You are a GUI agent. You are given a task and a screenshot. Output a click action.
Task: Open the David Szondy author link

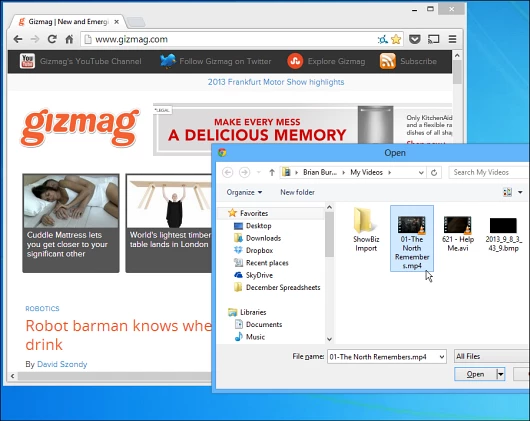pyautogui.click(x=62, y=364)
